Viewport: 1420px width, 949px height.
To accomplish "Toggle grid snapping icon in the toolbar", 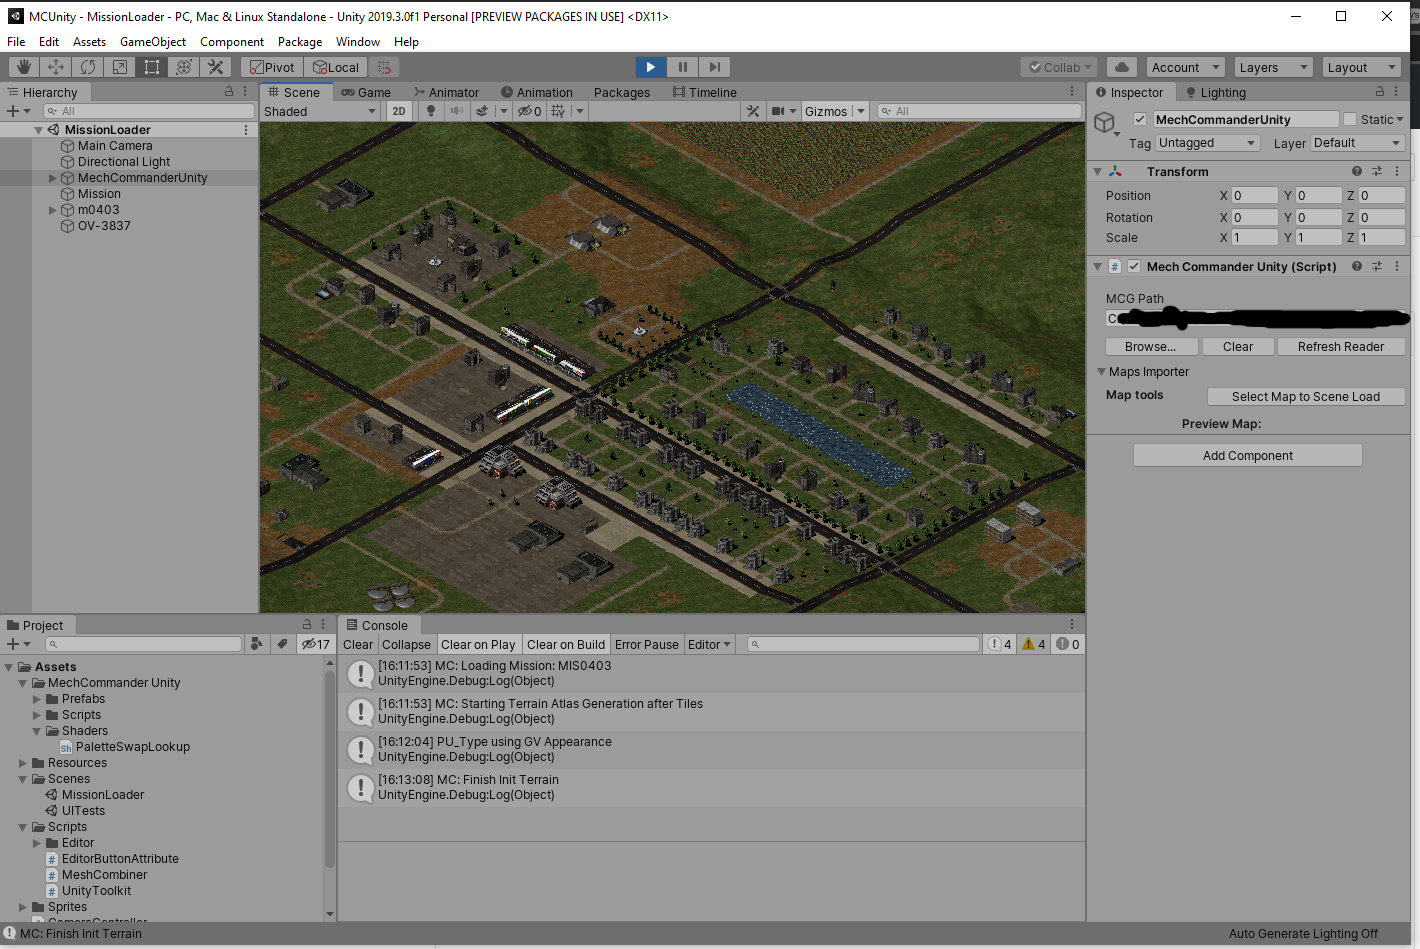I will (x=384, y=67).
